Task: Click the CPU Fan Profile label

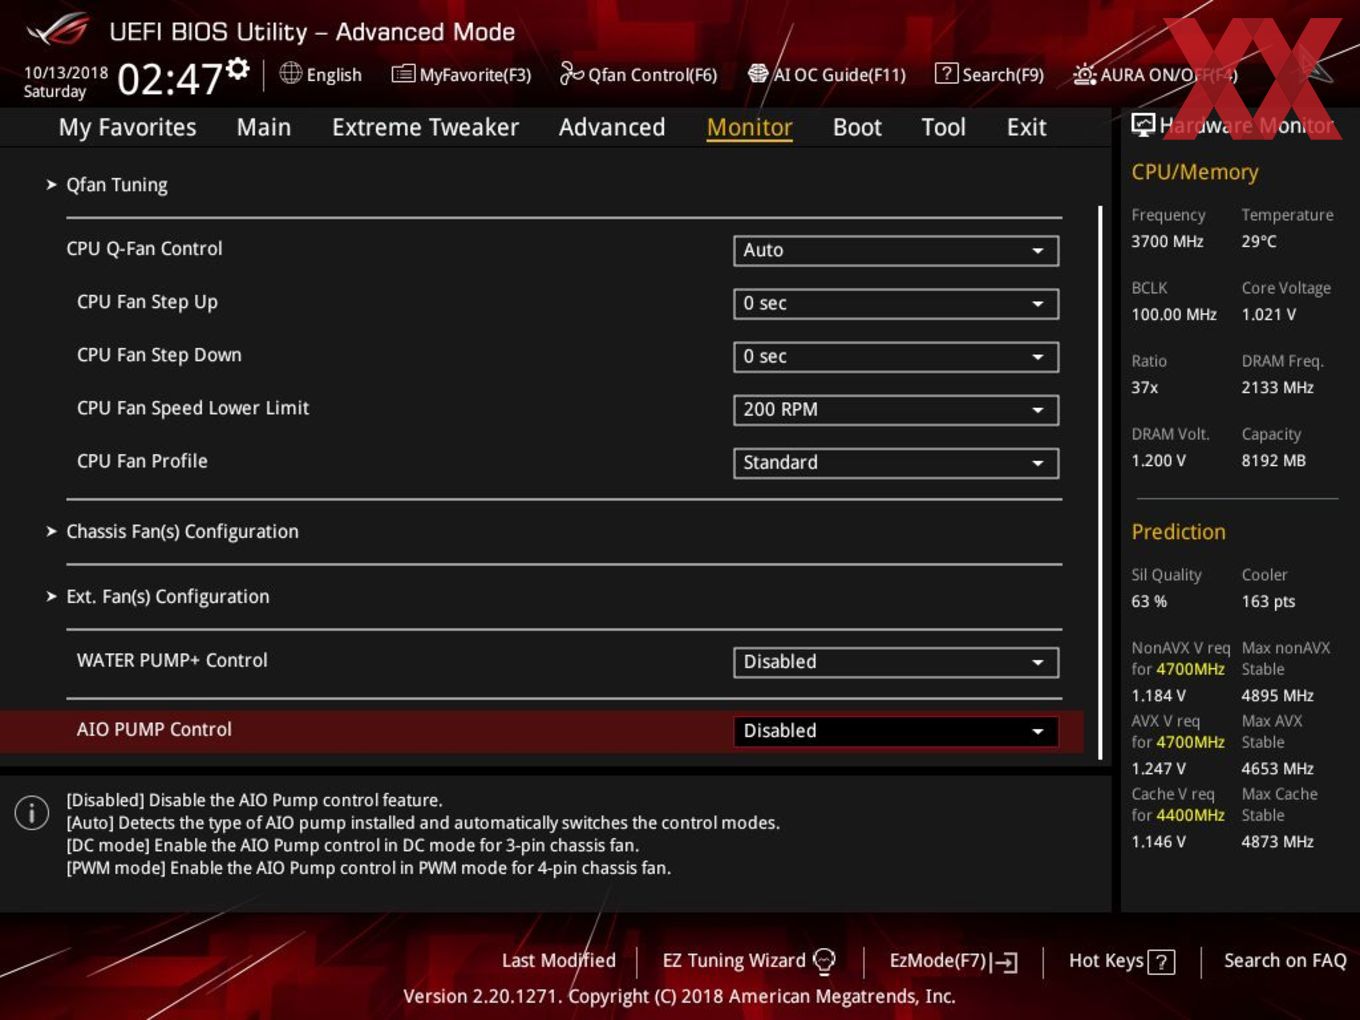Action: pos(142,460)
